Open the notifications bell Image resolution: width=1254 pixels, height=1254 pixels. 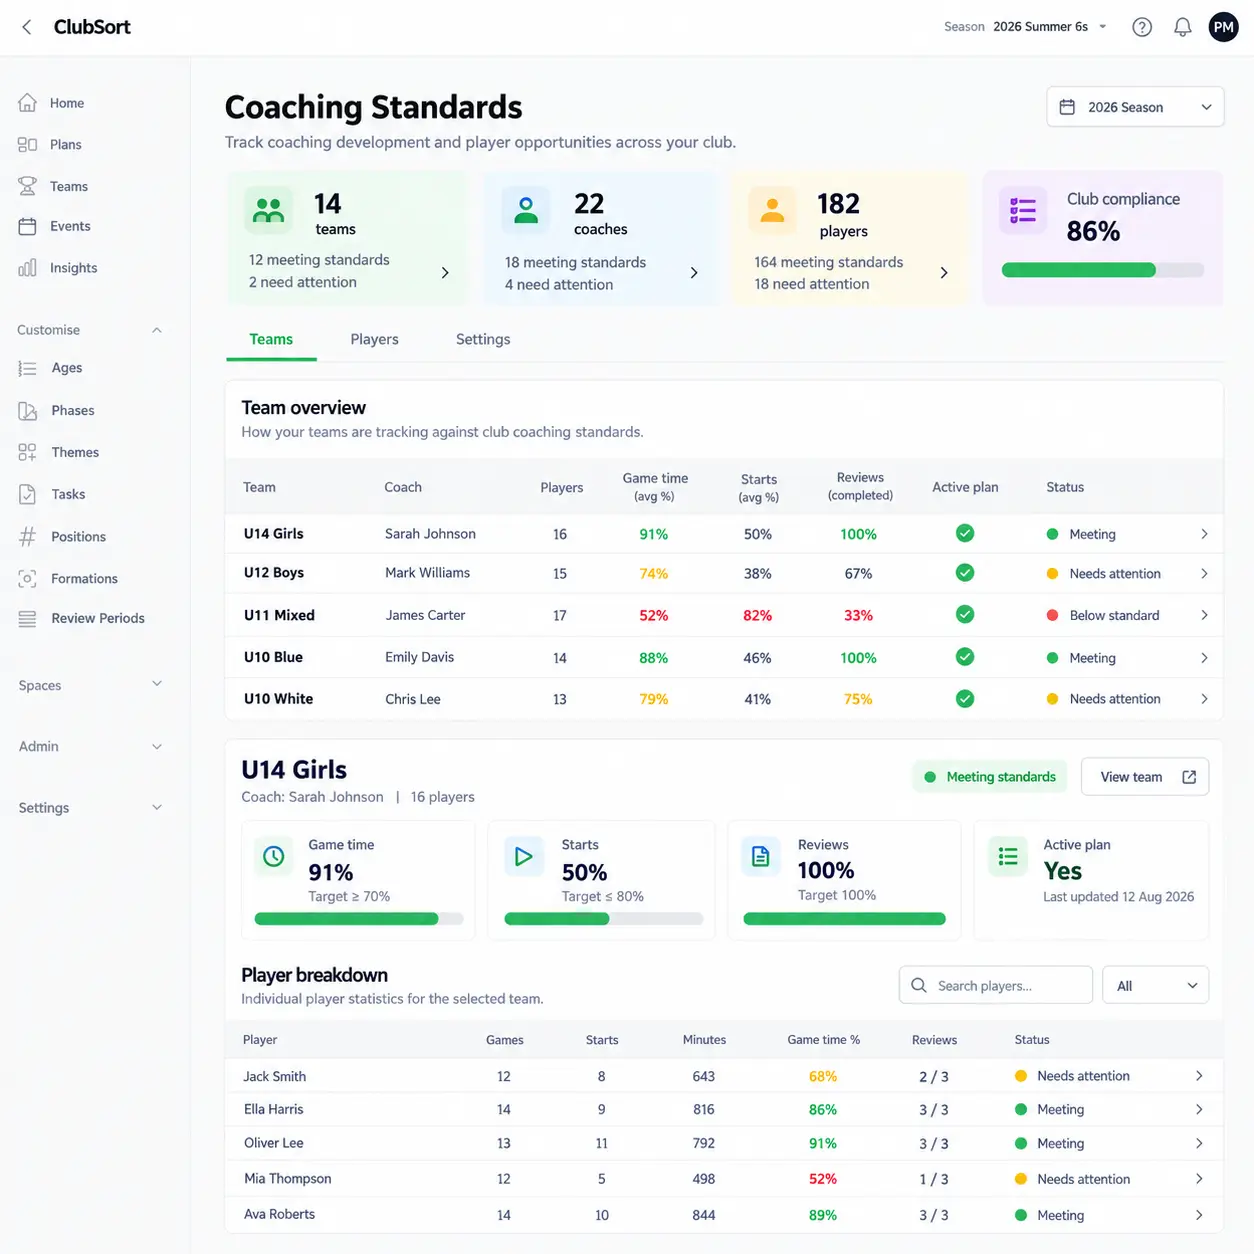coord(1182,27)
